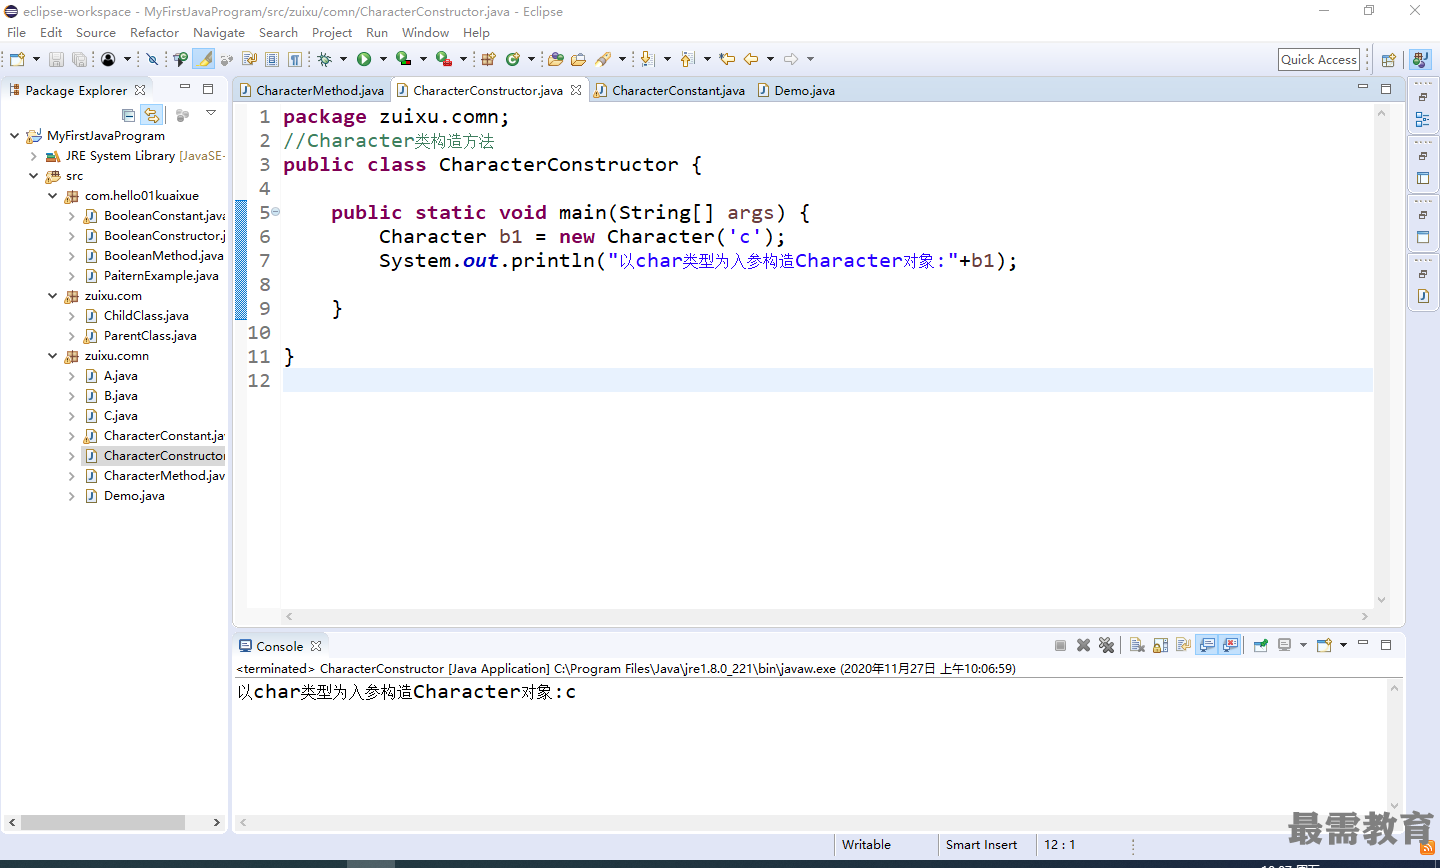Toggle Mark Occurrences highlighter
Screen dimensions: 1440x868
click(204, 60)
